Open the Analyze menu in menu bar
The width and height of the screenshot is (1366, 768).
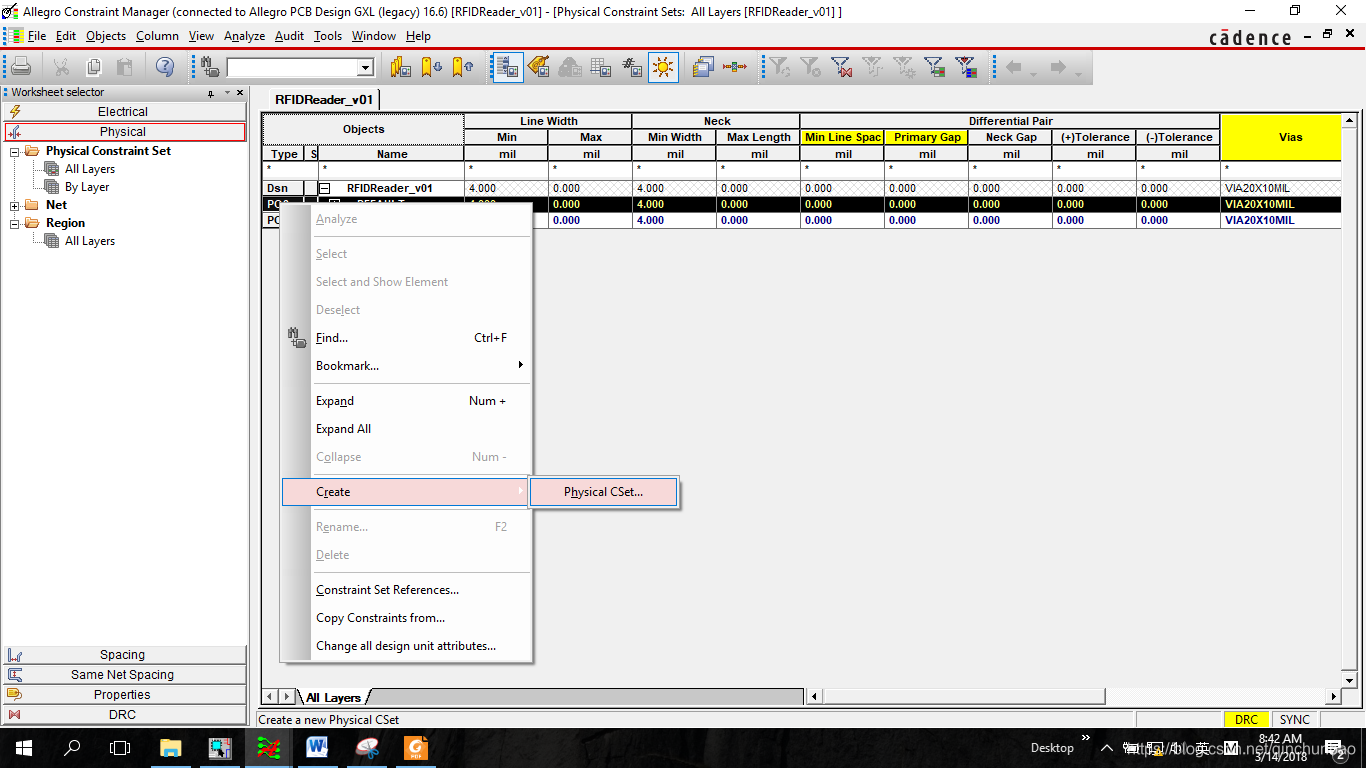(x=244, y=36)
